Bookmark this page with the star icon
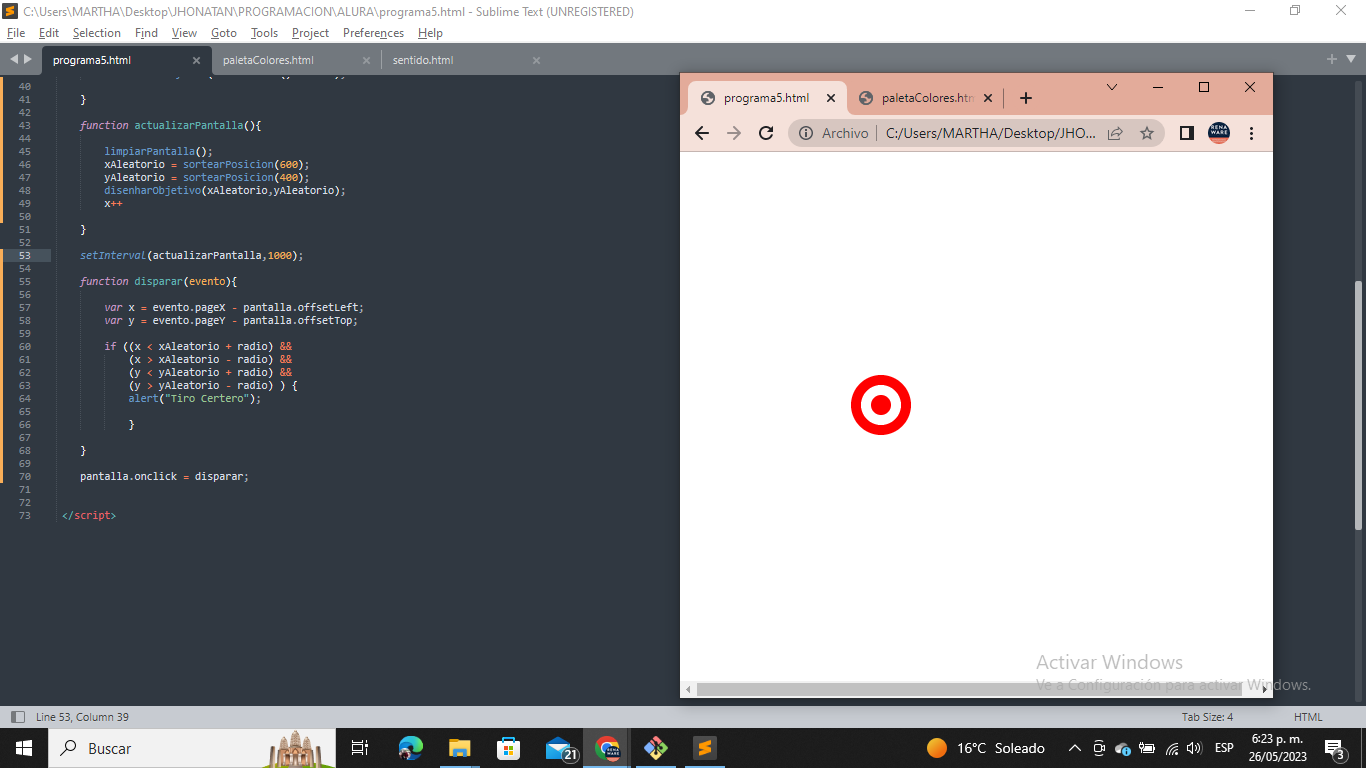1366x768 pixels. [x=1147, y=133]
